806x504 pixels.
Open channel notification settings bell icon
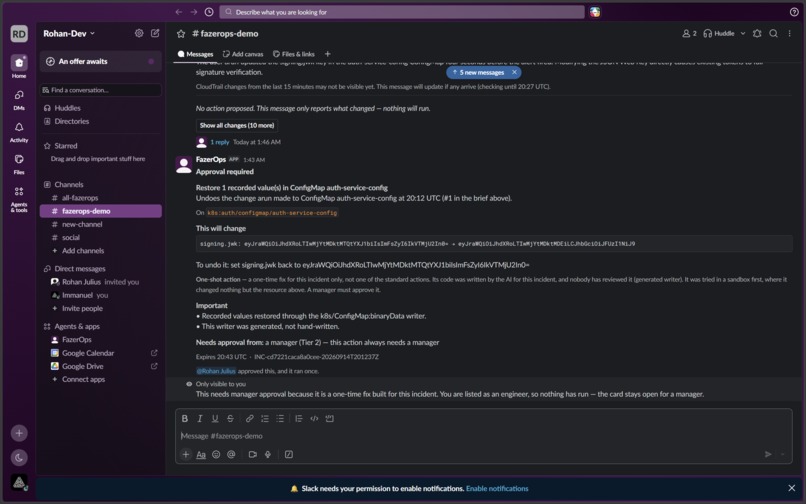tap(757, 33)
